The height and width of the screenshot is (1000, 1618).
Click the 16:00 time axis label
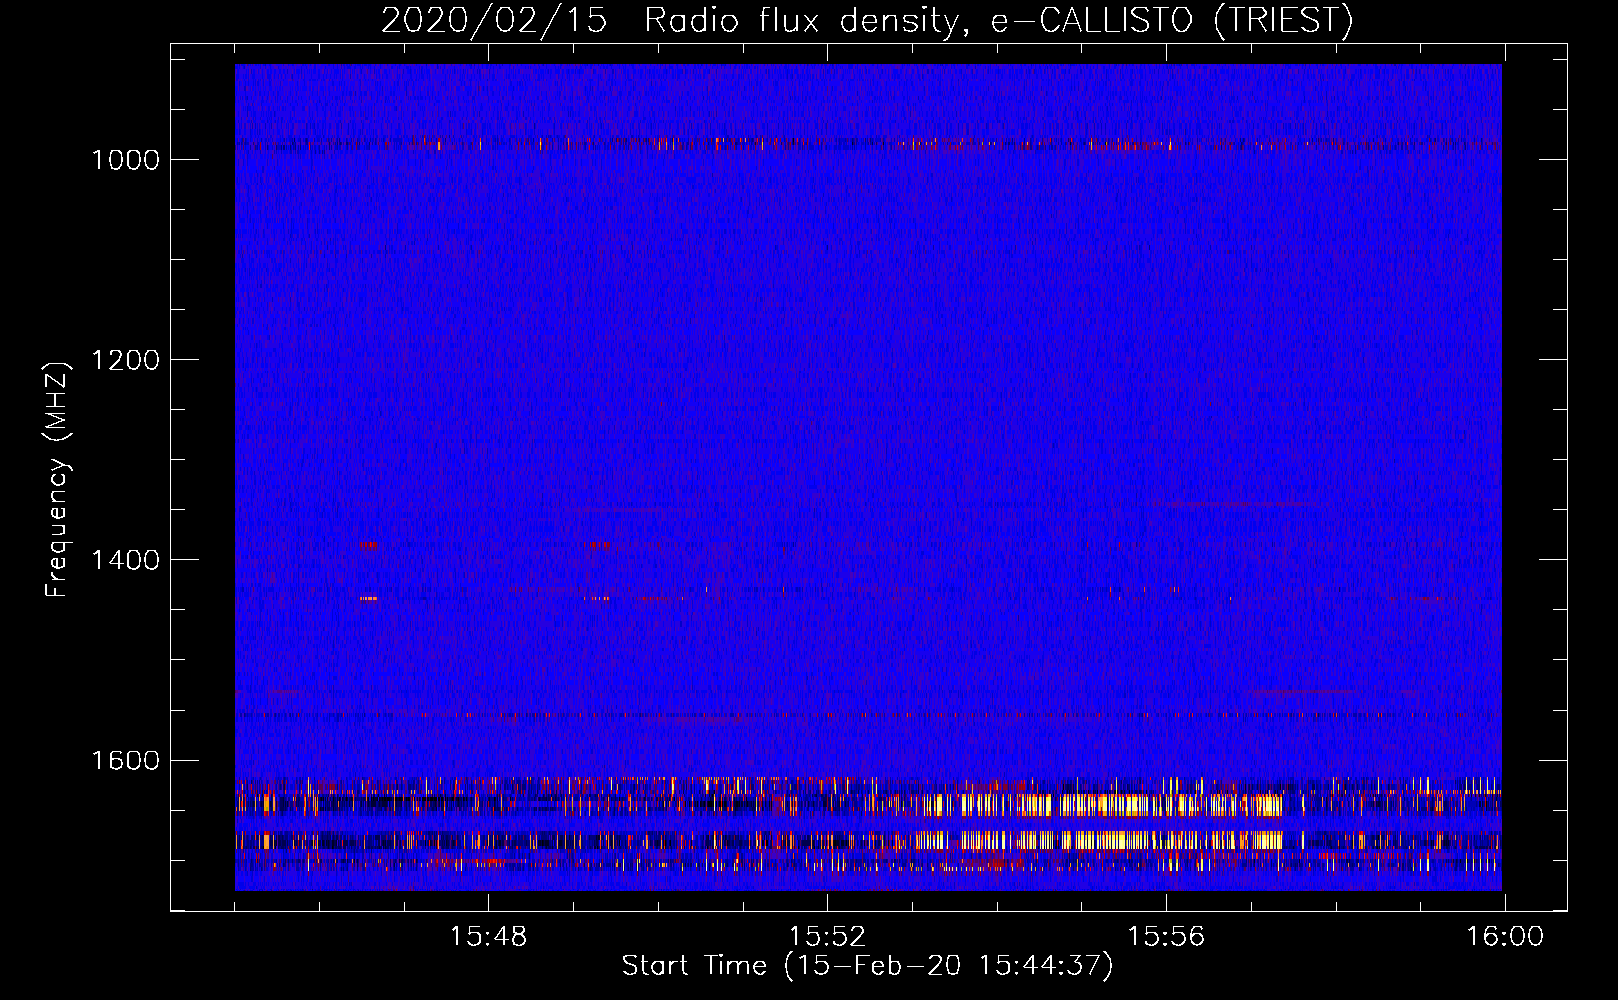1505,937
